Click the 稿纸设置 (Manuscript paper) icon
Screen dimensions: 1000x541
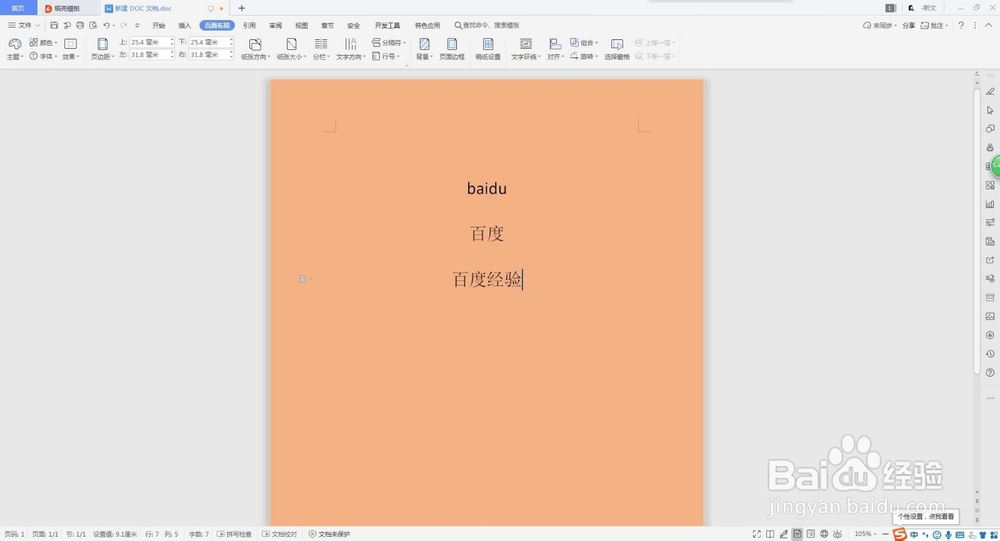[488, 44]
